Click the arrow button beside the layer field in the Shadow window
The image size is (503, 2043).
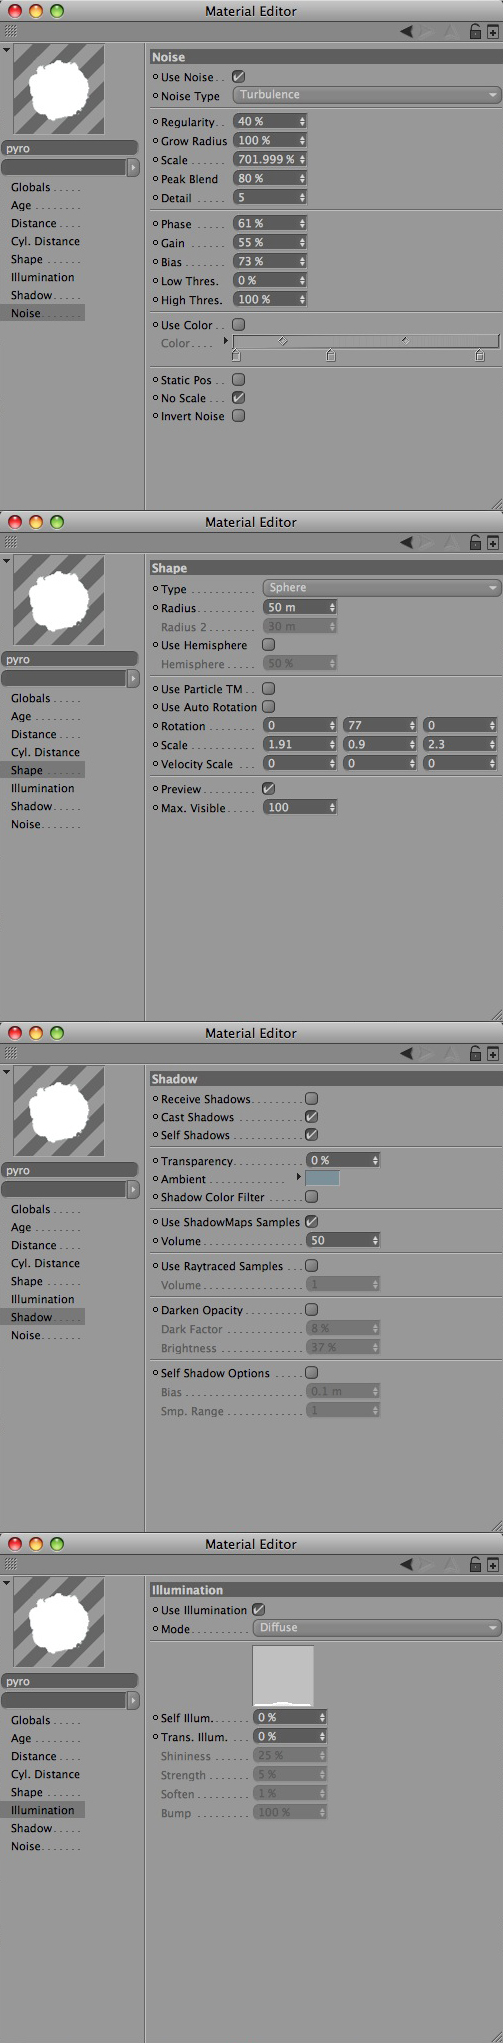click(133, 1189)
